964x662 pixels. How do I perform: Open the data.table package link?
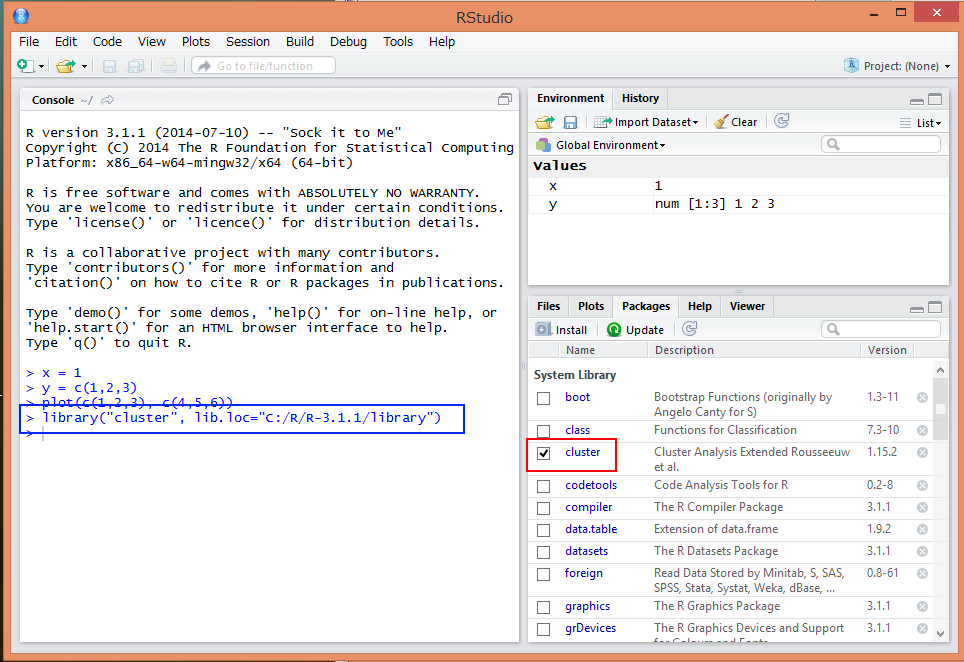[591, 529]
